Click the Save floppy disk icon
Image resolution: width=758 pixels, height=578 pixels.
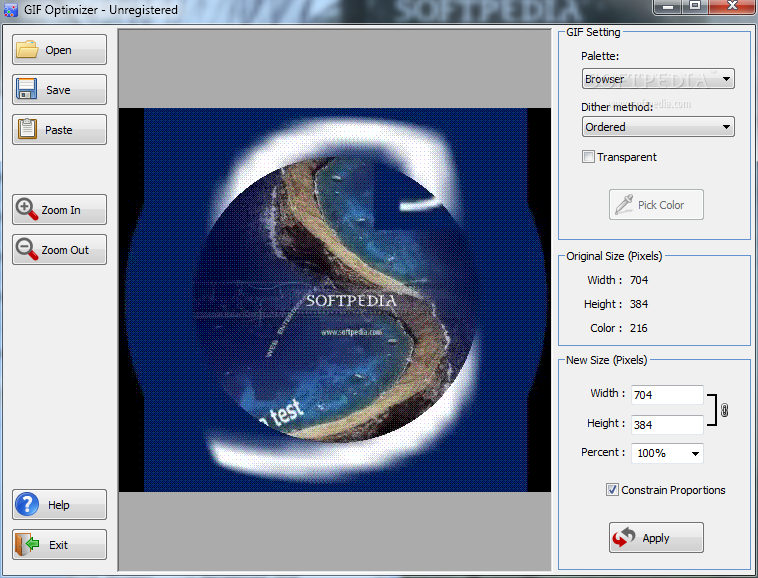26,89
